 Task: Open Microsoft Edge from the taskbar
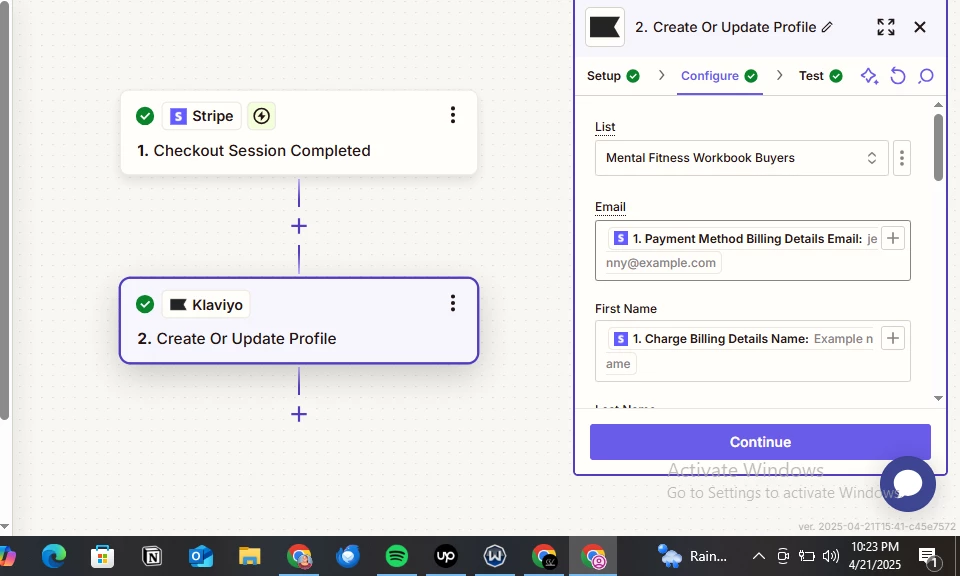(54, 556)
